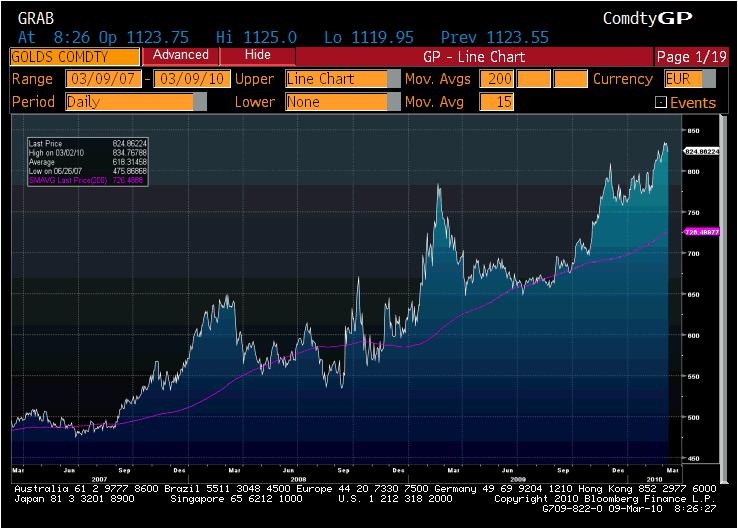This screenshot has width=738, height=529.
Task: Click the 'Period' label
Action: tap(33, 102)
